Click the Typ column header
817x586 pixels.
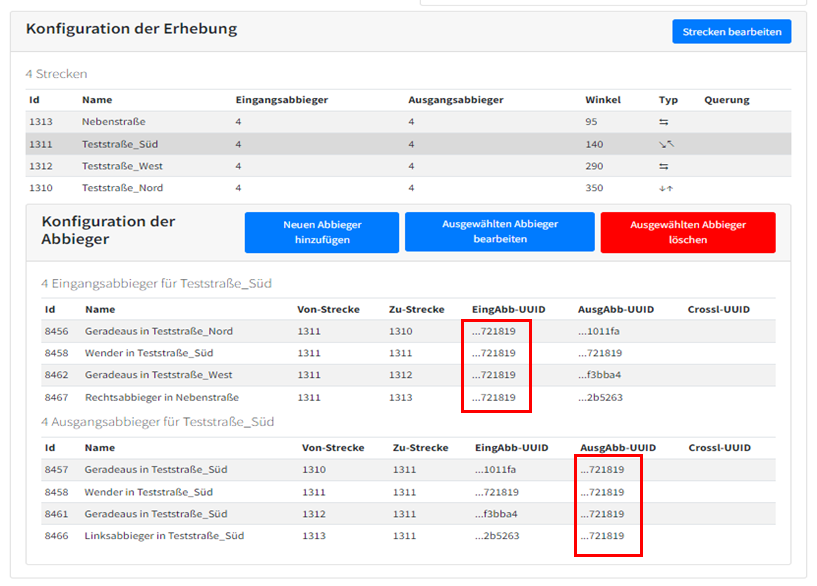(x=668, y=100)
